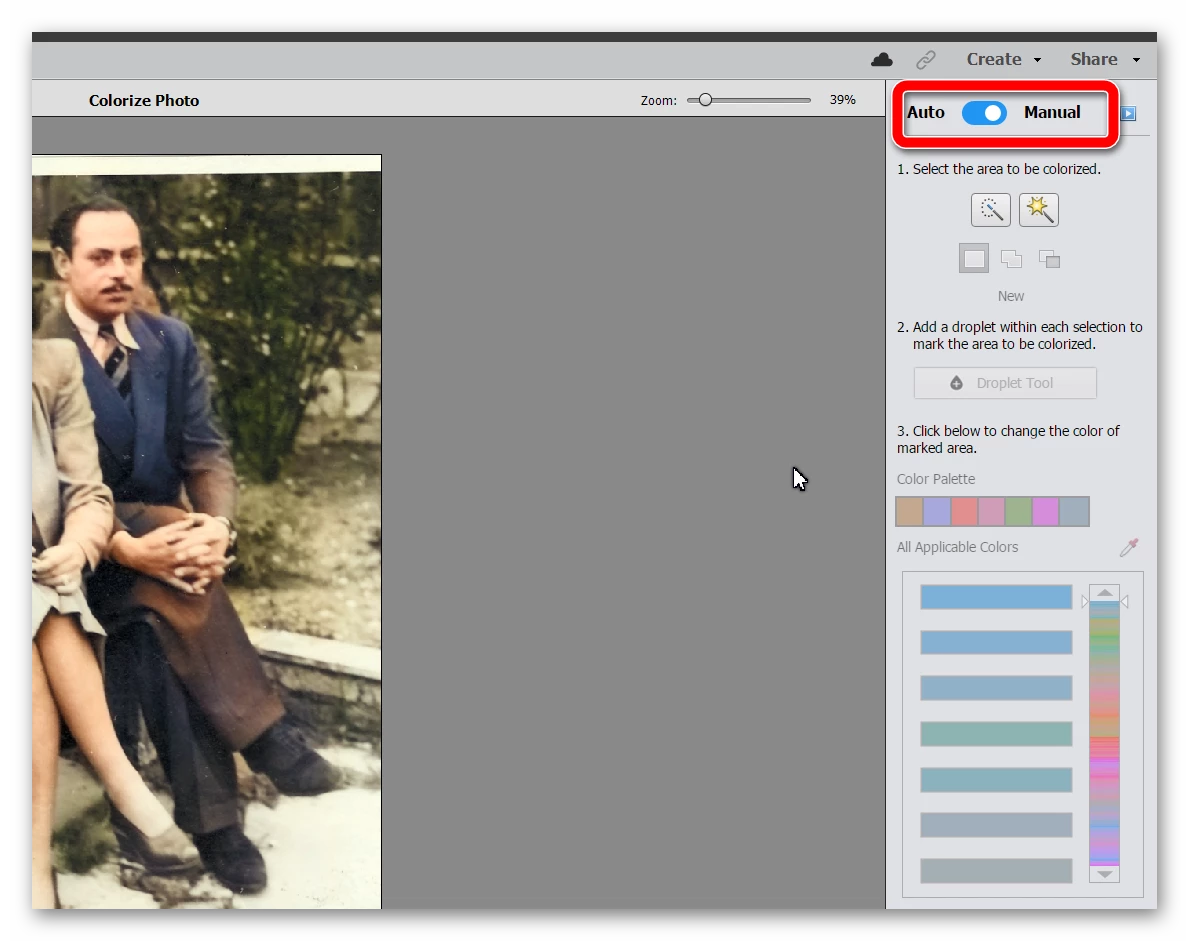Select the Quick Selection tool

tap(990, 210)
